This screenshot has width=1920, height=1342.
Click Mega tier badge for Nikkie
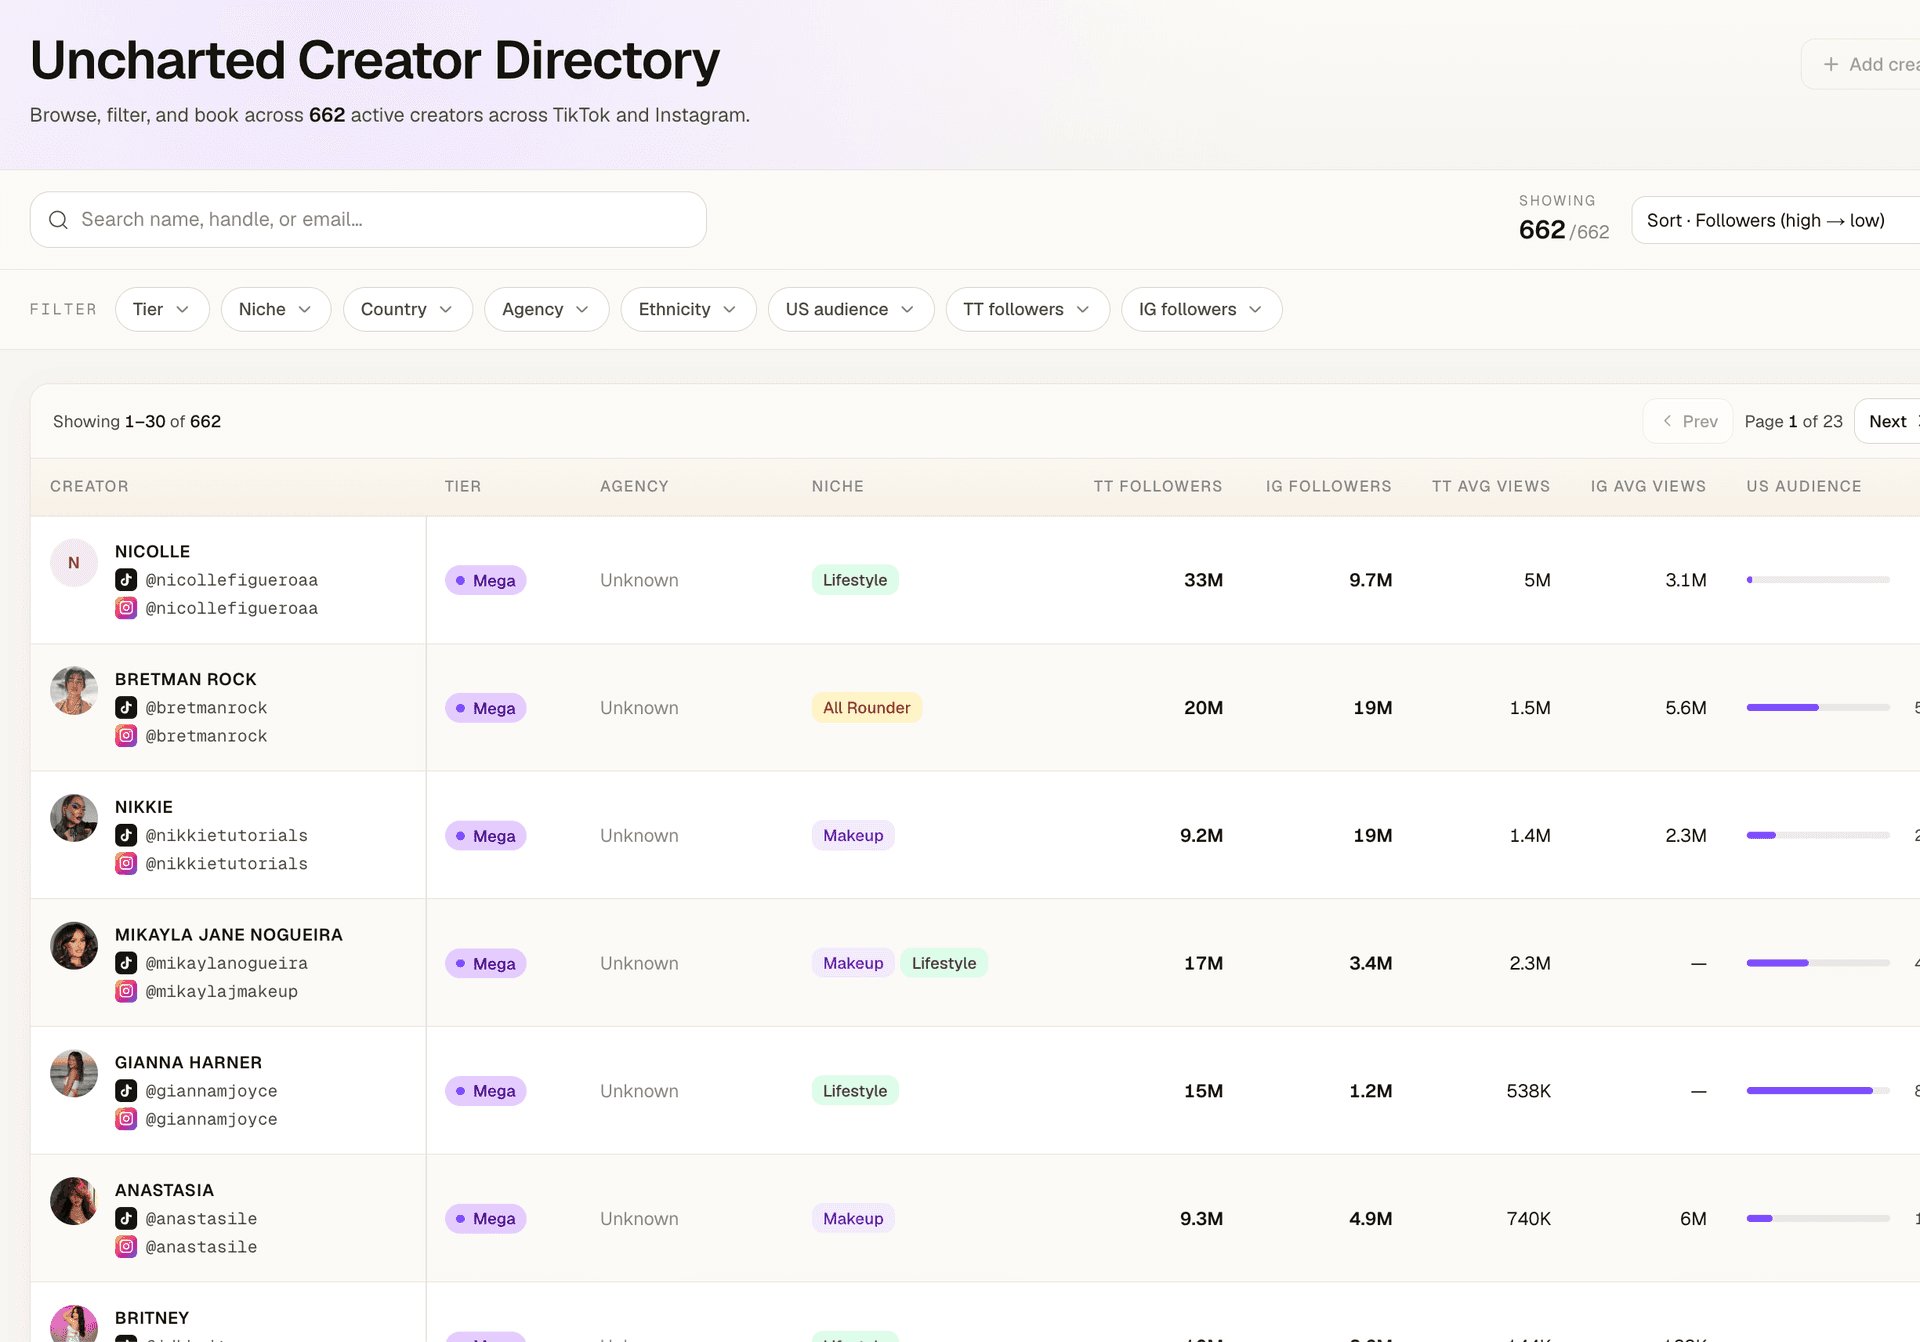point(486,836)
